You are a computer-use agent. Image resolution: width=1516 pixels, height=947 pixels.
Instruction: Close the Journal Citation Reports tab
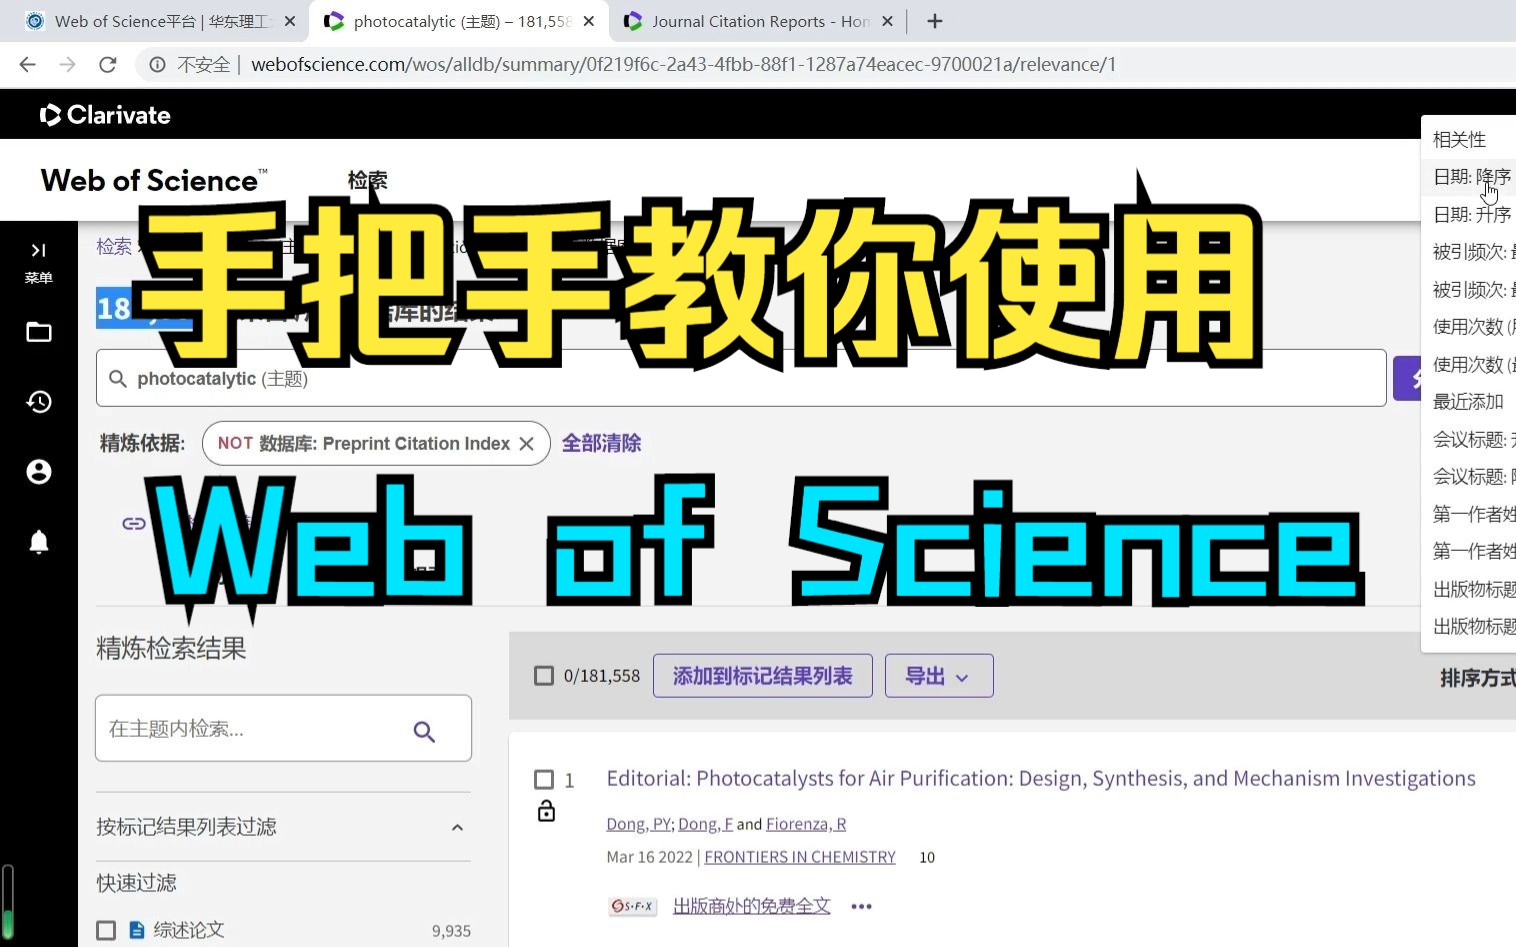887,21
